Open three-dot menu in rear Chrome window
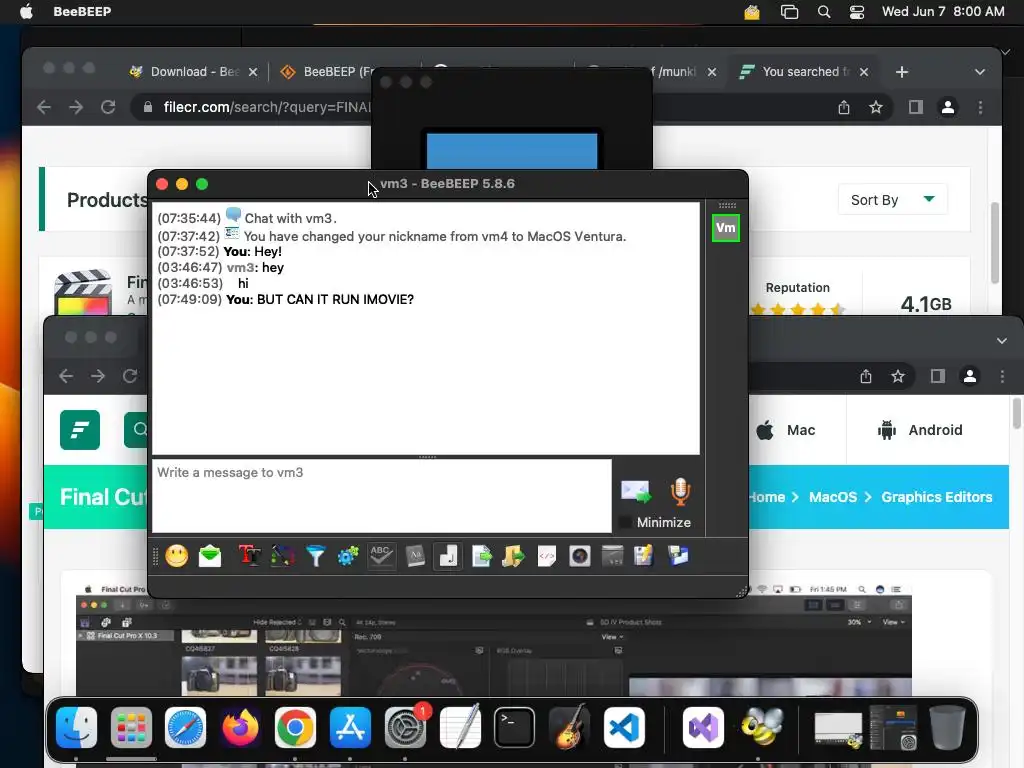 point(980,107)
